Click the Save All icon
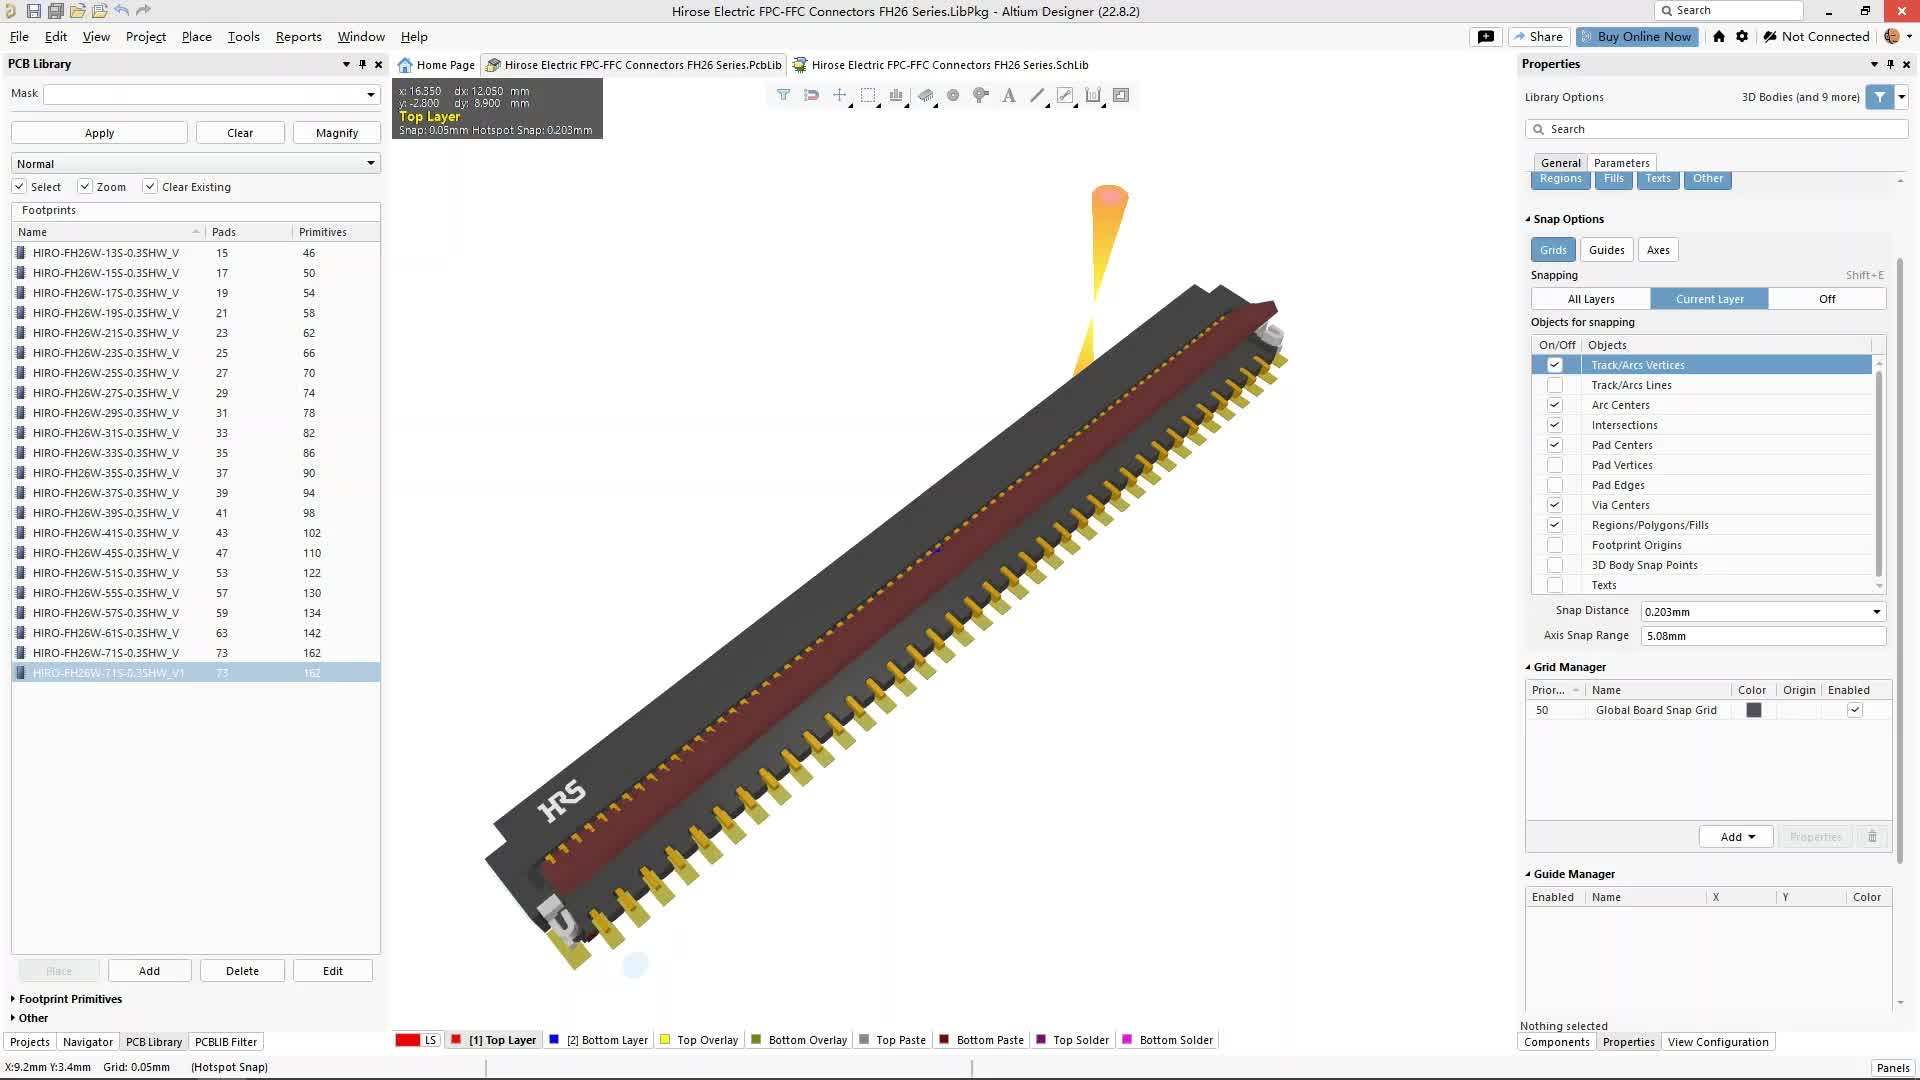Image resolution: width=1920 pixels, height=1080 pixels. pyautogui.click(x=55, y=11)
